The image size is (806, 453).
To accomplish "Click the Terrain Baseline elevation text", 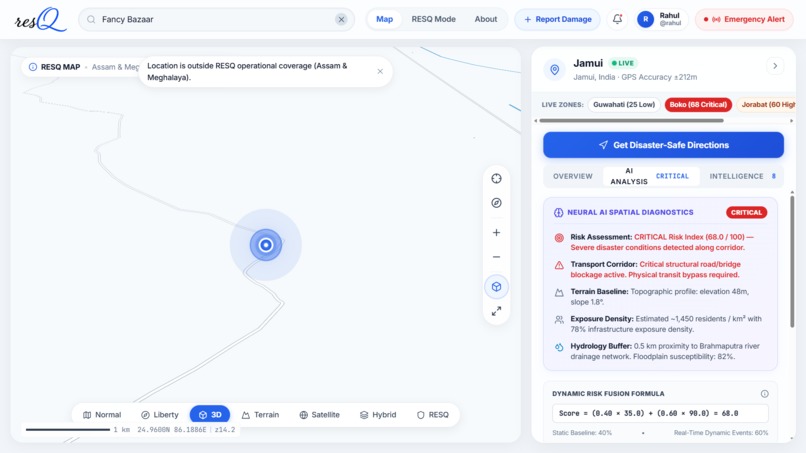I will tap(660, 297).
